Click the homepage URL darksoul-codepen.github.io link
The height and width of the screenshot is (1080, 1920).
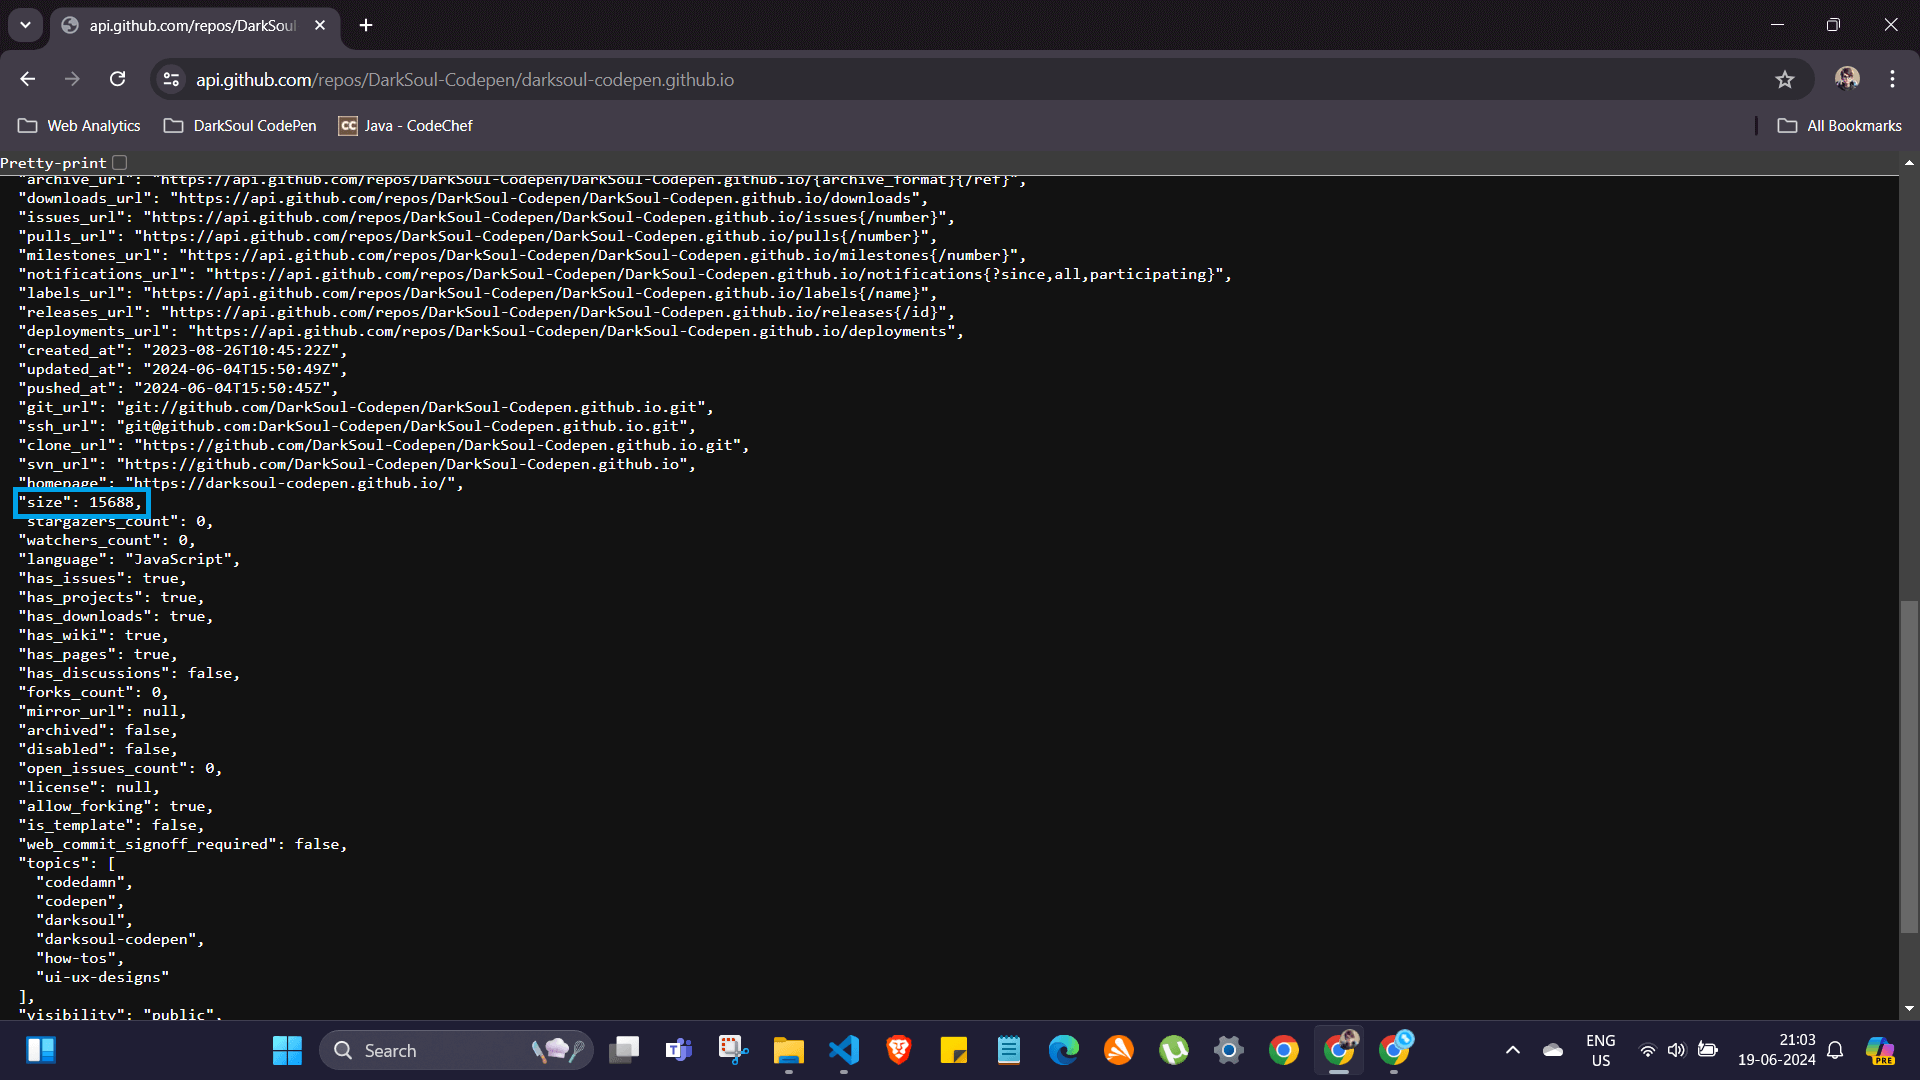click(290, 484)
